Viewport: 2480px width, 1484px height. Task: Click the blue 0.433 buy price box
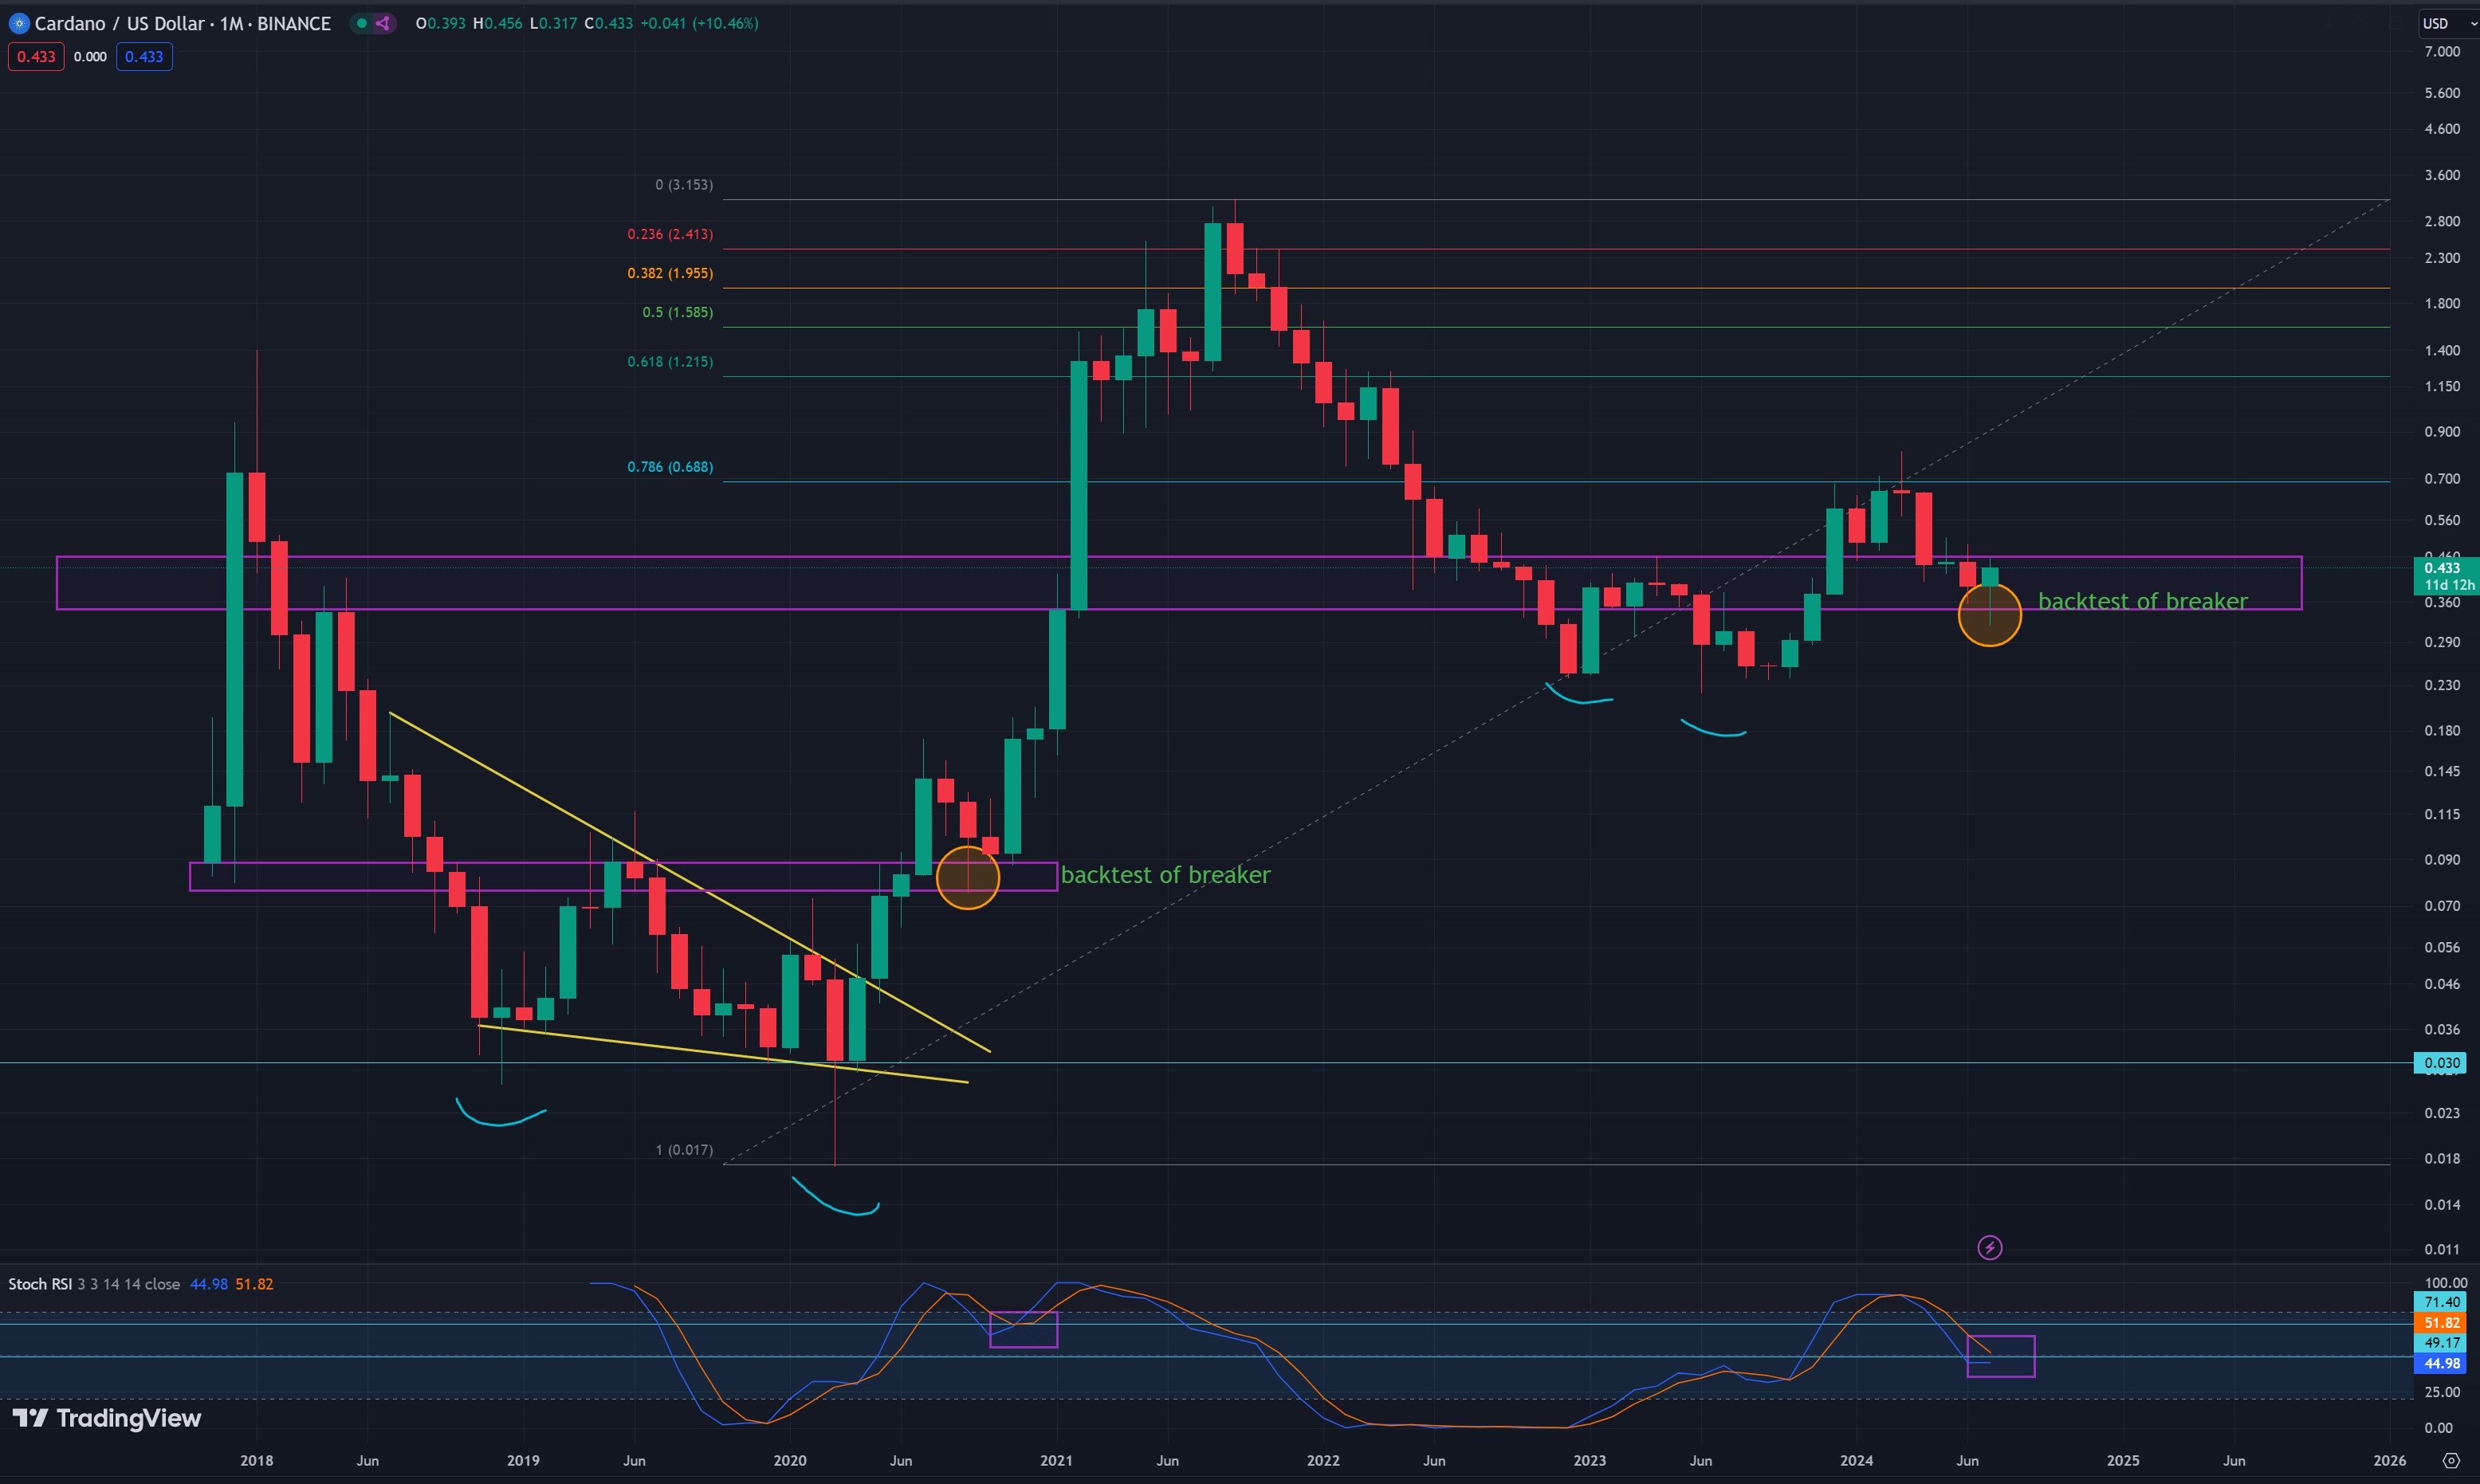click(144, 57)
